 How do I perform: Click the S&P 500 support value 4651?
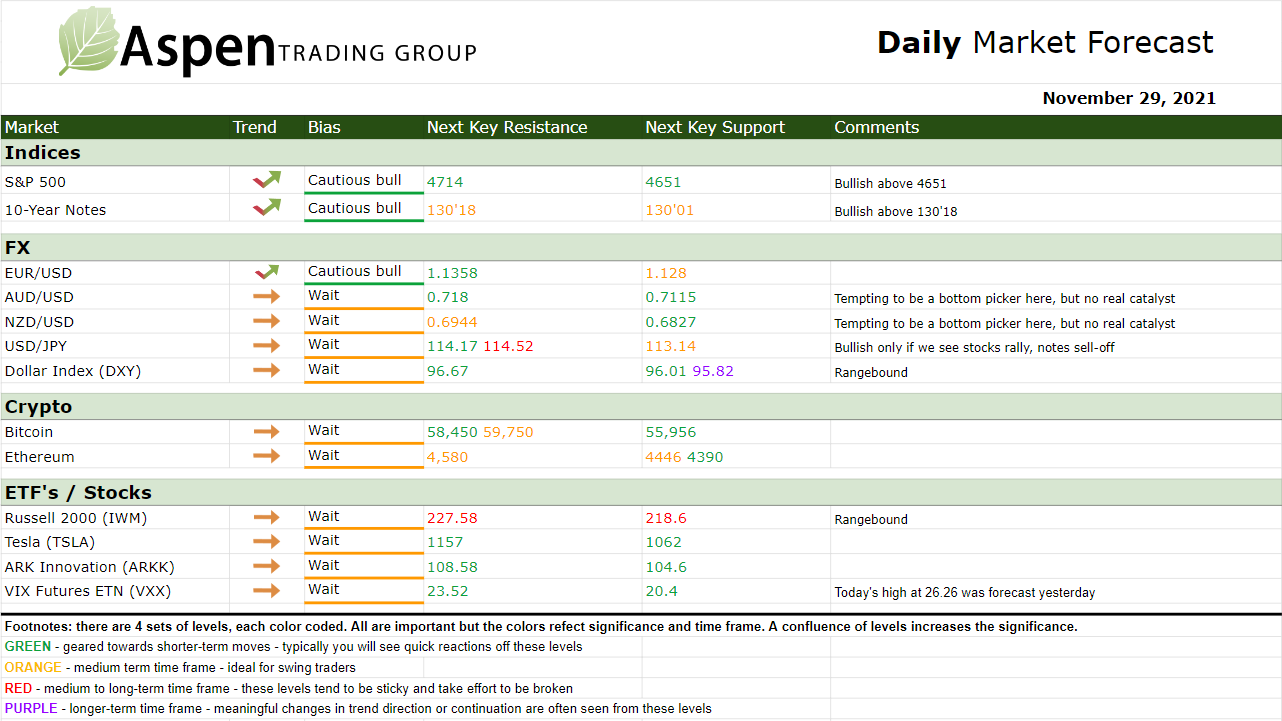click(663, 182)
